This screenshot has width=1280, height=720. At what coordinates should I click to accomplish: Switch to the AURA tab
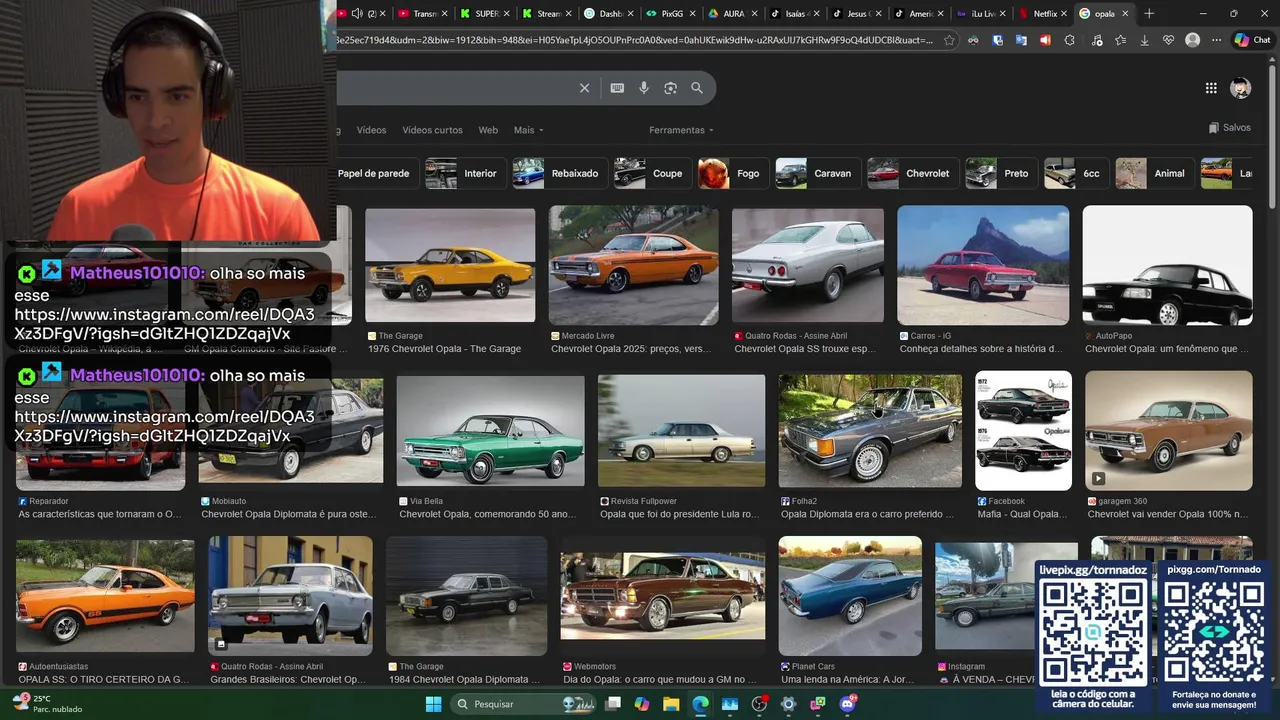click(x=732, y=14)
